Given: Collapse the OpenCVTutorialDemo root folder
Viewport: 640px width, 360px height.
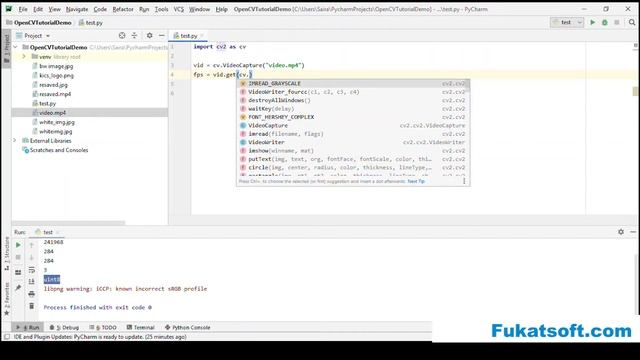Looking at the screenshot, I should point(16,47).
